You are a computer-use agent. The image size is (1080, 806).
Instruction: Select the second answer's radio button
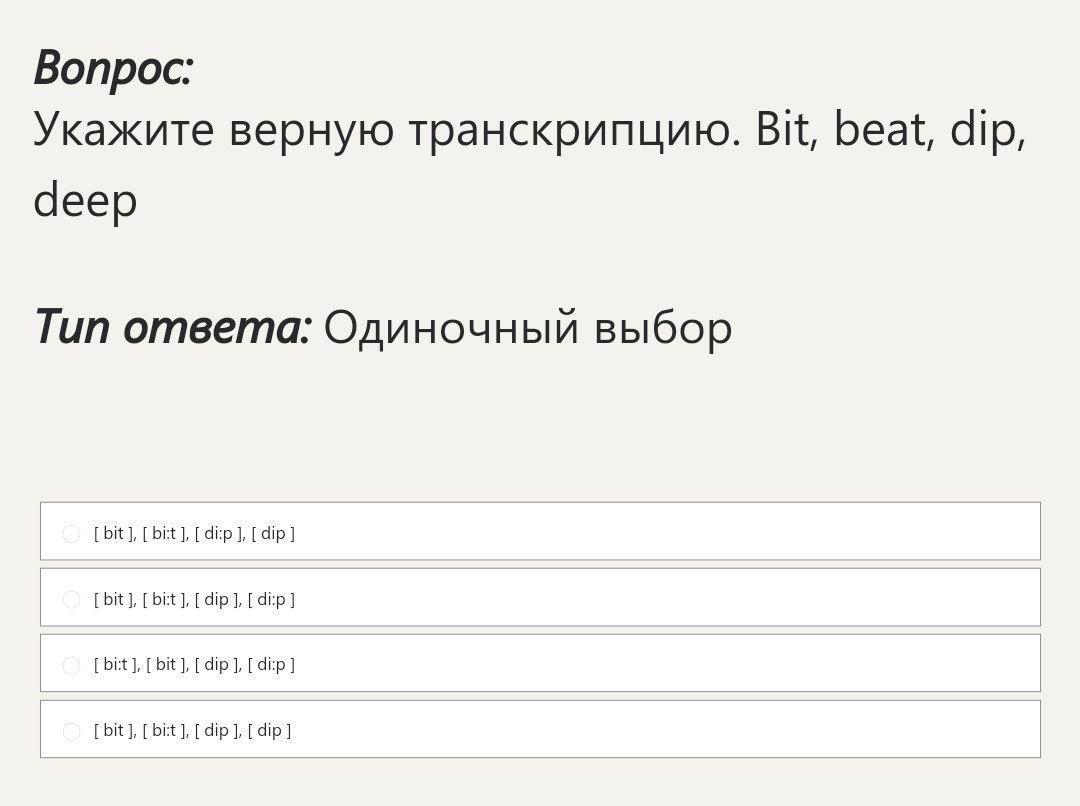pyautogui.click(x=71, y=600)
